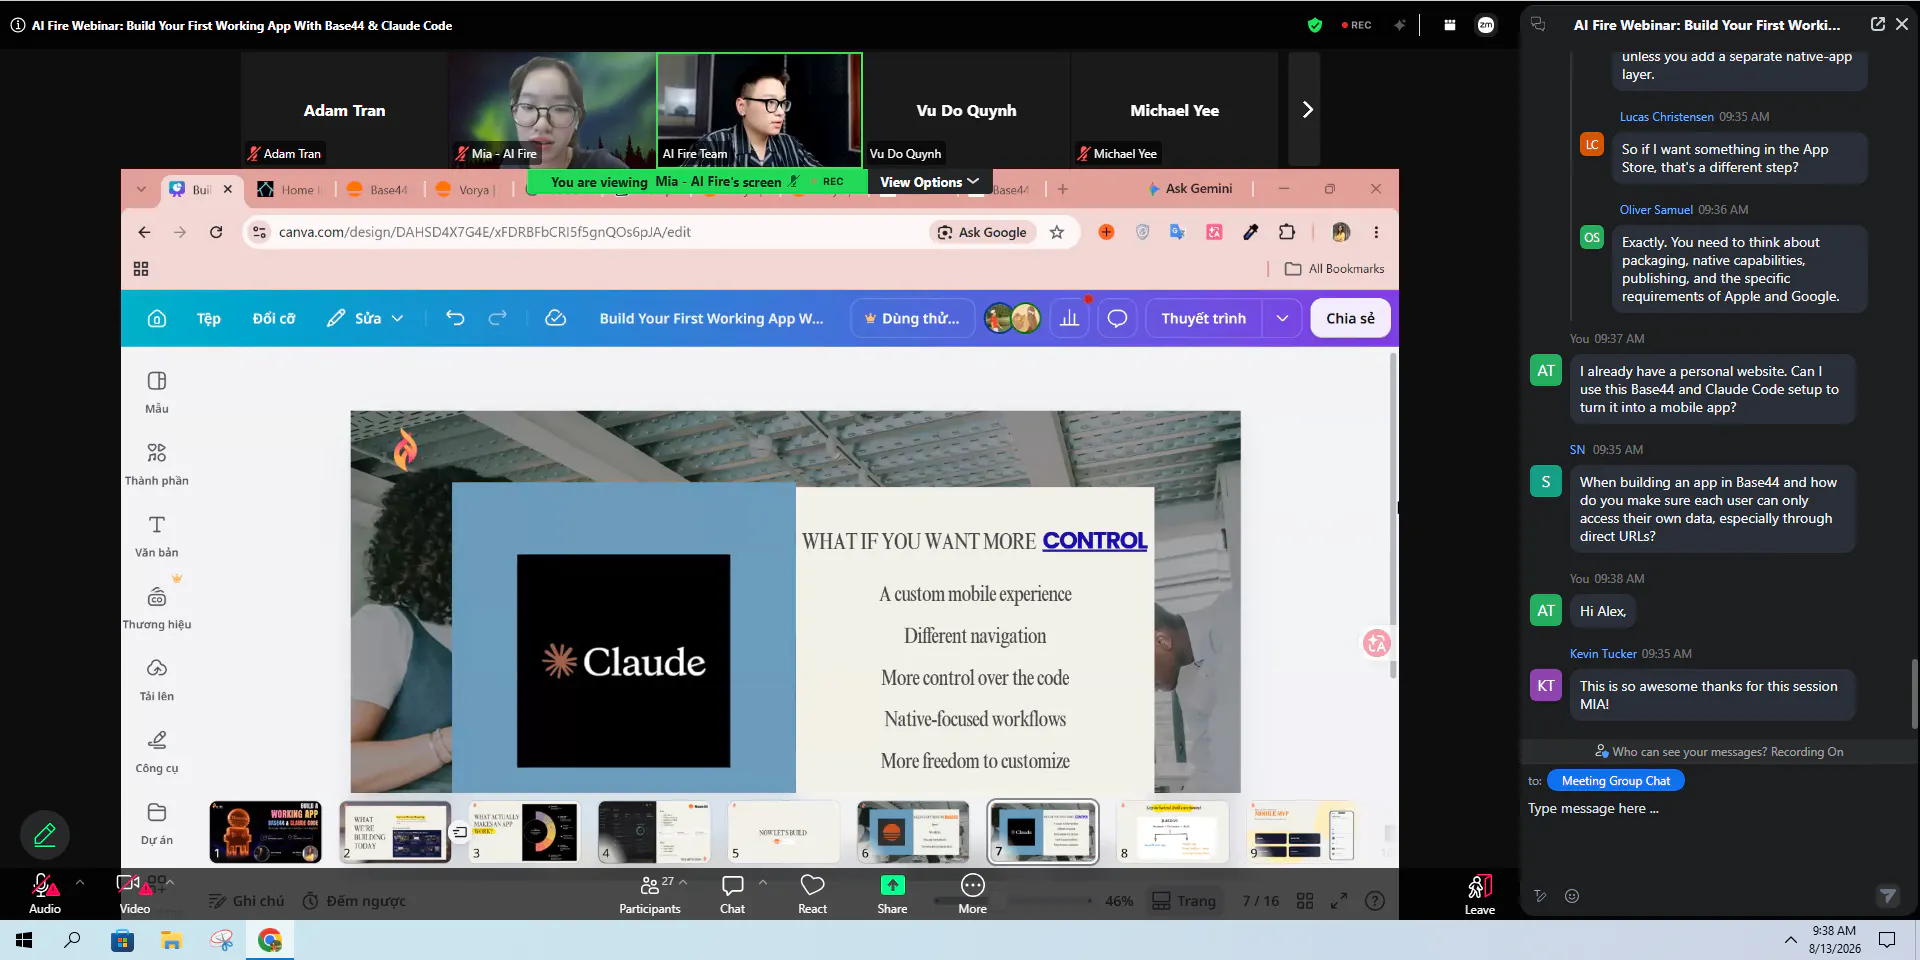Screen dimensions: 1920x960
Task: Open the Canva comments bubble icon
Action: (1117, 318)
